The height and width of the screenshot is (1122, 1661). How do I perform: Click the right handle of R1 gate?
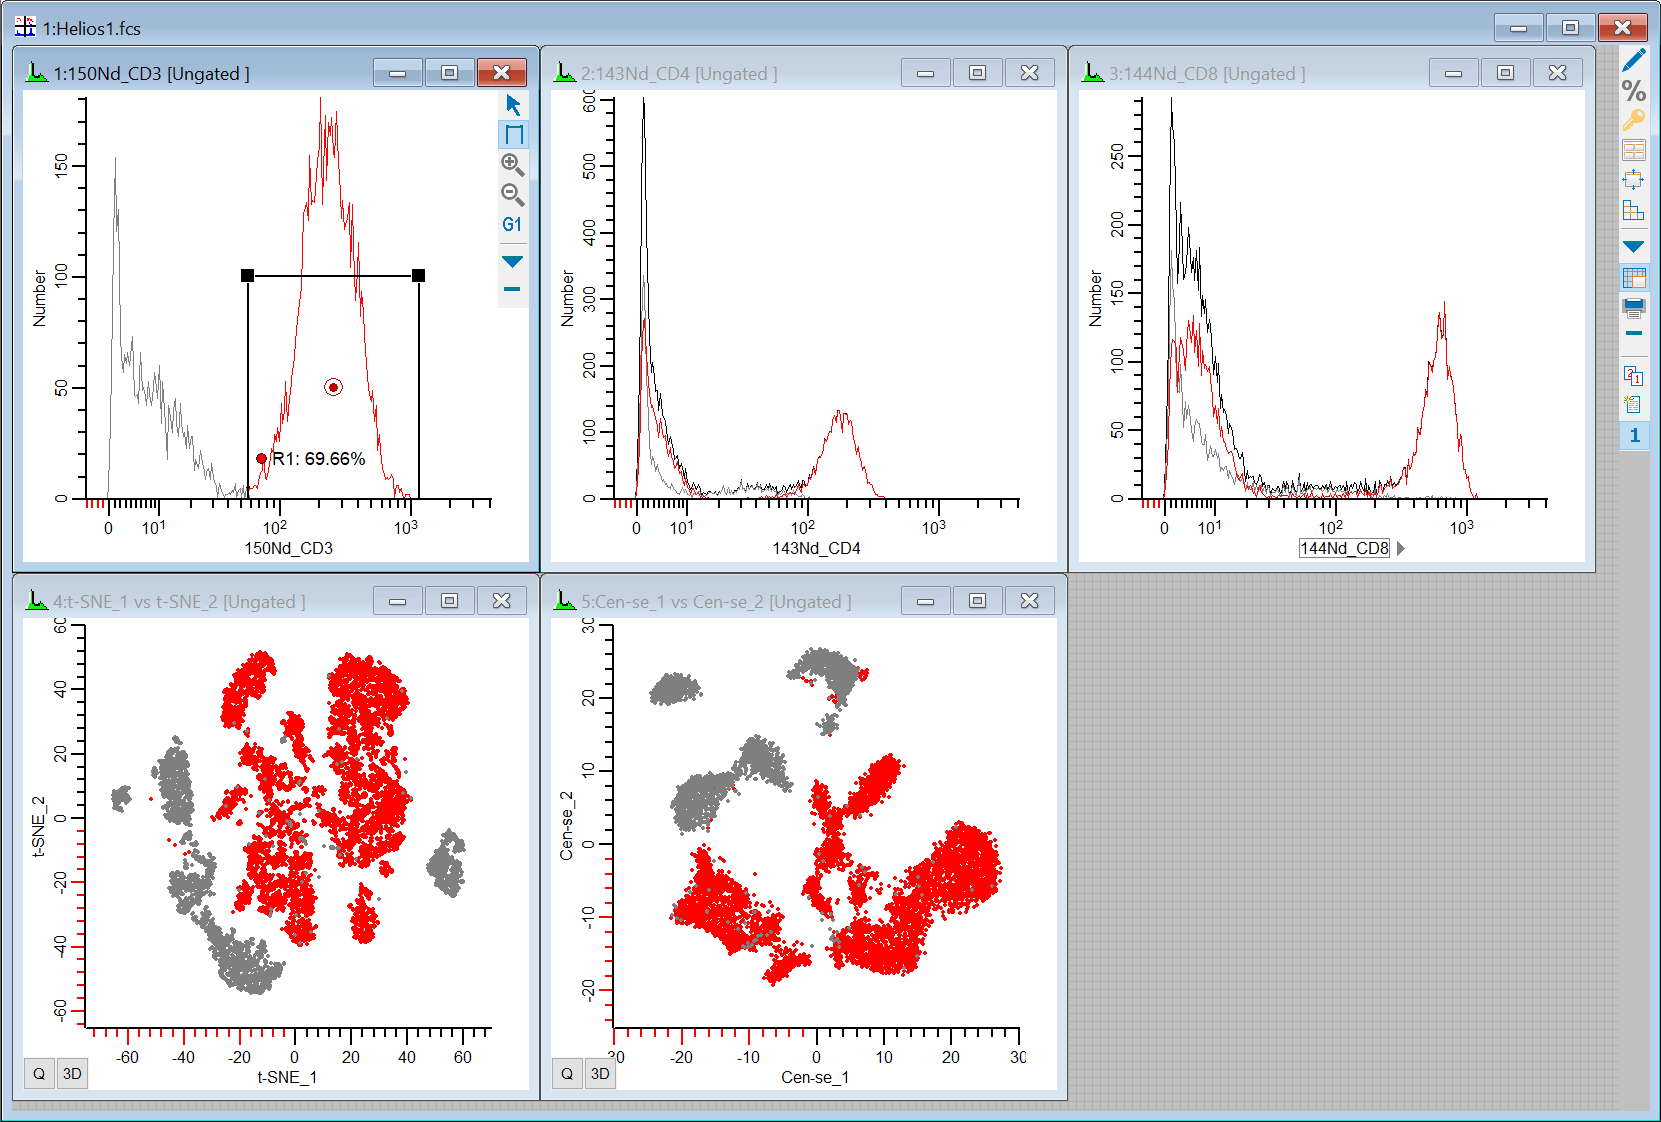[x=419, y=276]
